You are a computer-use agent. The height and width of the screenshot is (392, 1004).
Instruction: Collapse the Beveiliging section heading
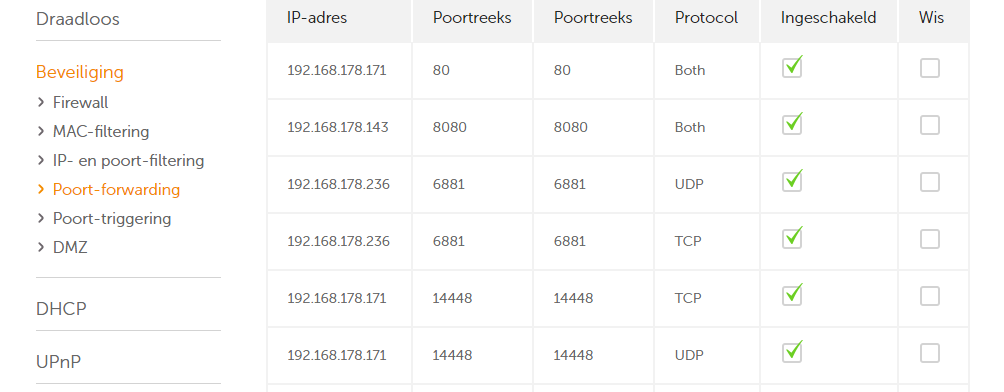point(79,72)
